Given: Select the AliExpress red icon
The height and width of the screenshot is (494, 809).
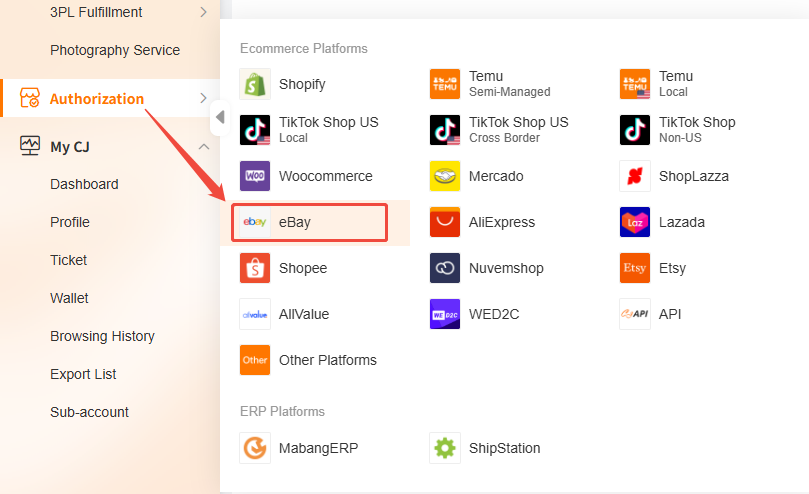Looking at the screenshot, I should pos(445,222).
